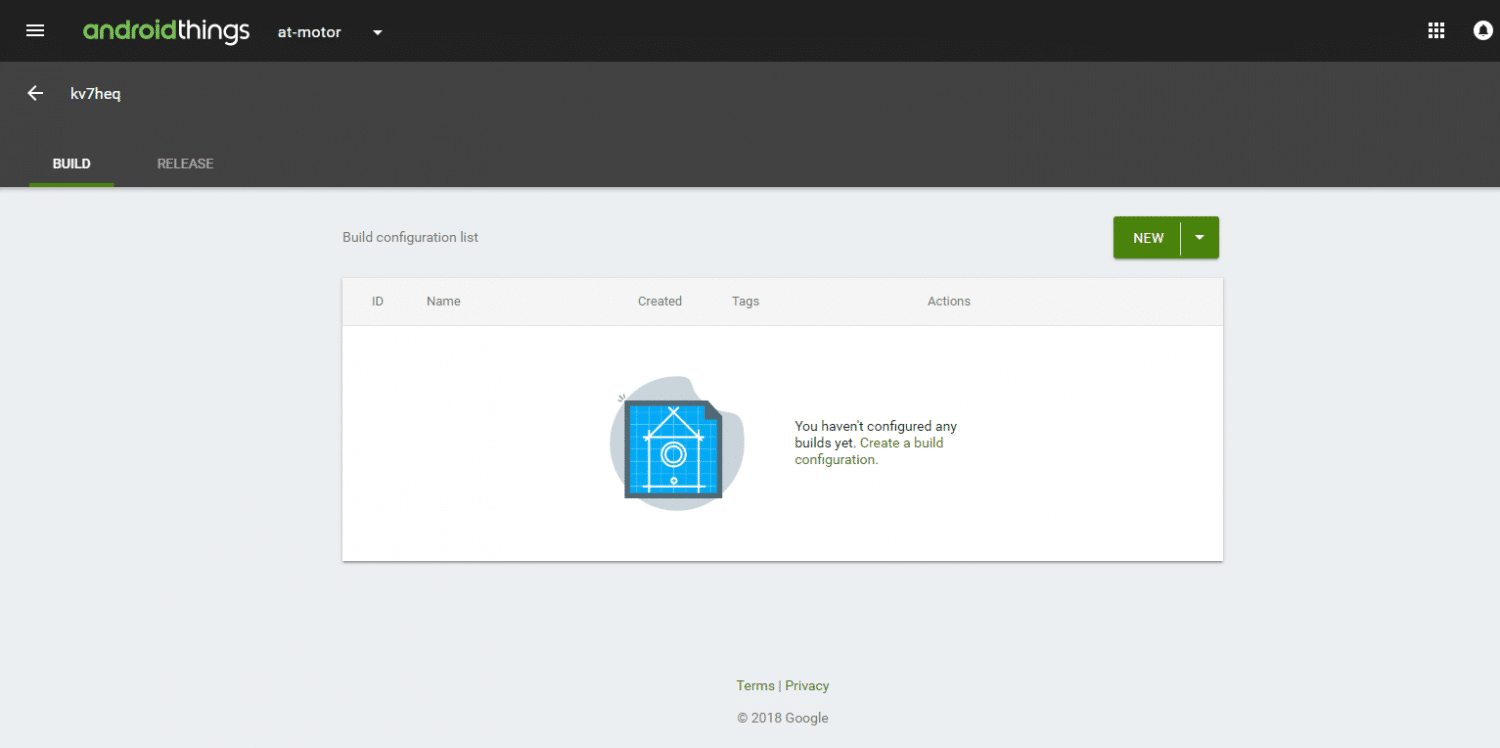This screenshot has height=748, width=1500.
Task: Click the Actions column header
Action: pos(949,301)
